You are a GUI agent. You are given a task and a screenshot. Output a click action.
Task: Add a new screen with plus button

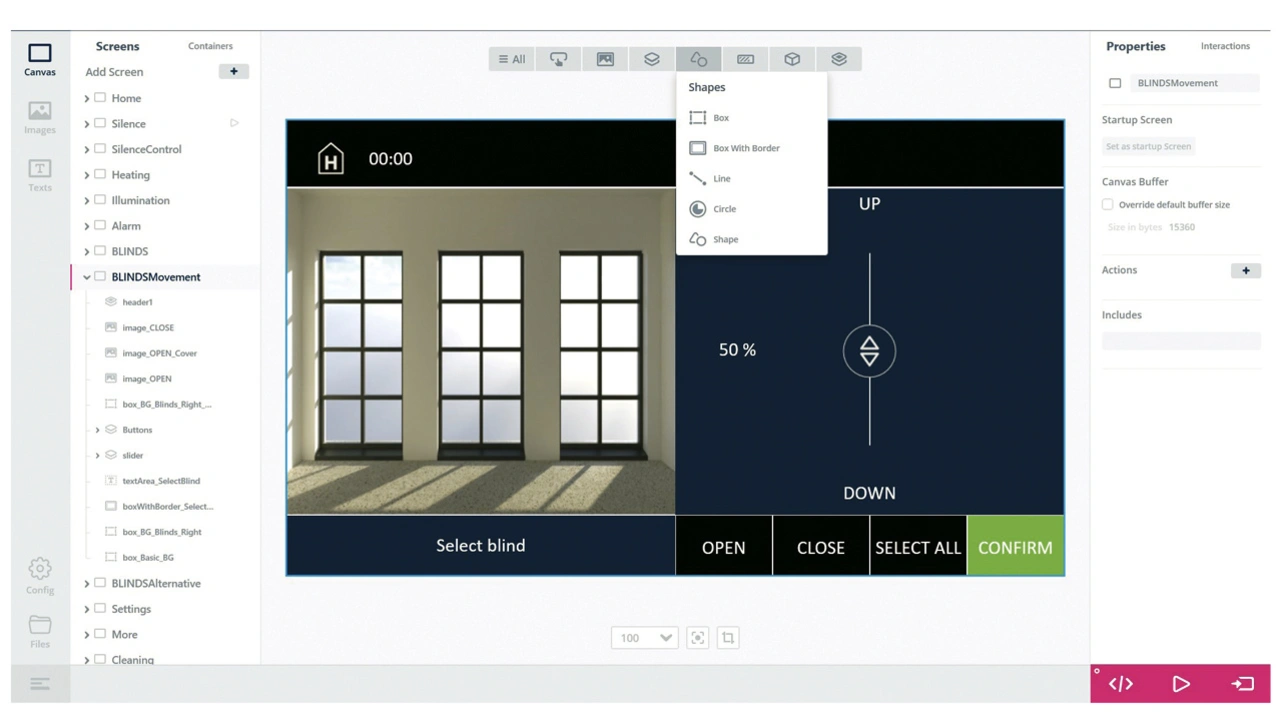233,72
